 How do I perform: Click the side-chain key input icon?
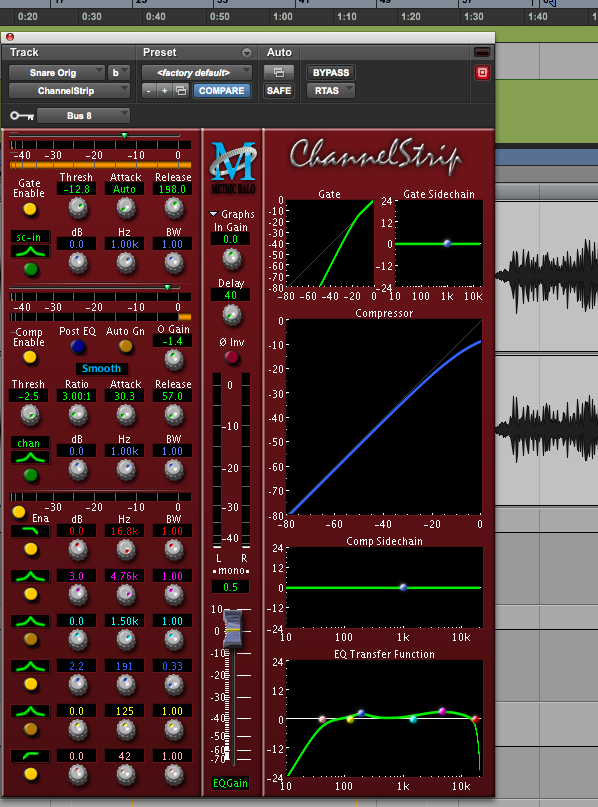point(22,116)
